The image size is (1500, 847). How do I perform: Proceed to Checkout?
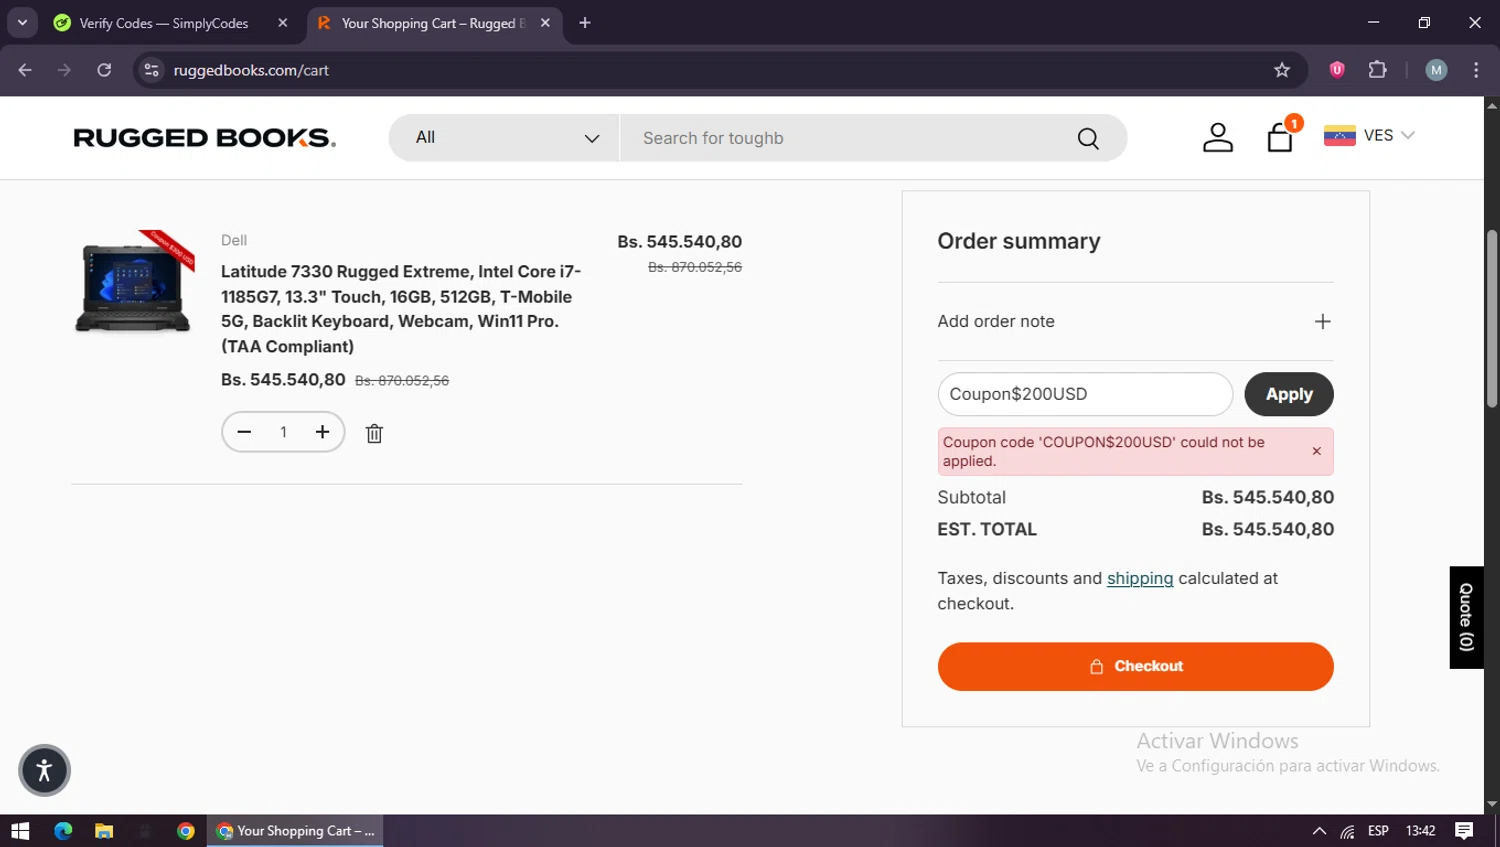click(x=1135, y=666)
